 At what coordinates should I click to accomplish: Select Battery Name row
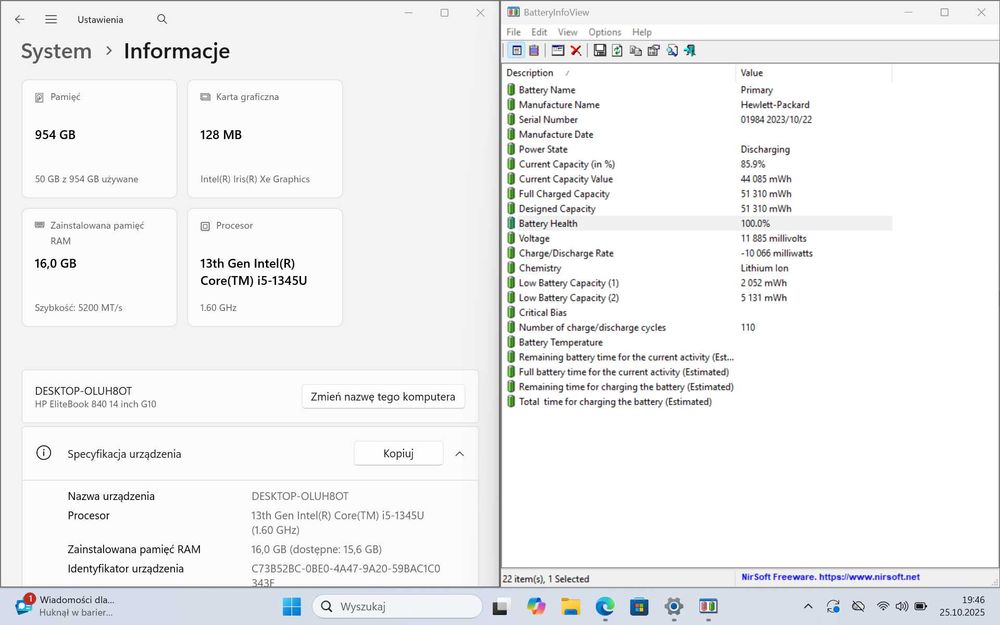698,90
